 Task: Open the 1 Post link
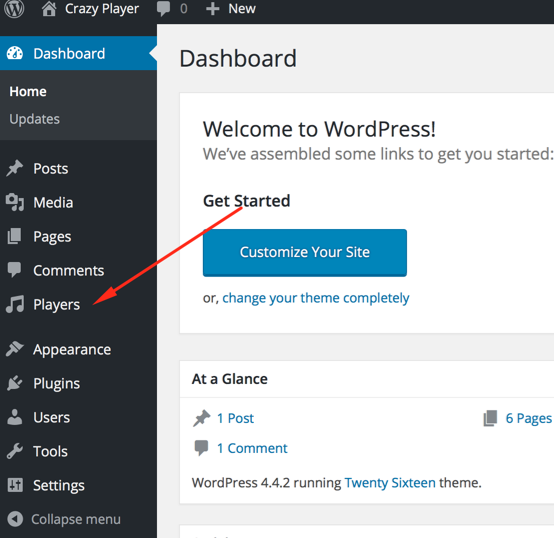235,418
